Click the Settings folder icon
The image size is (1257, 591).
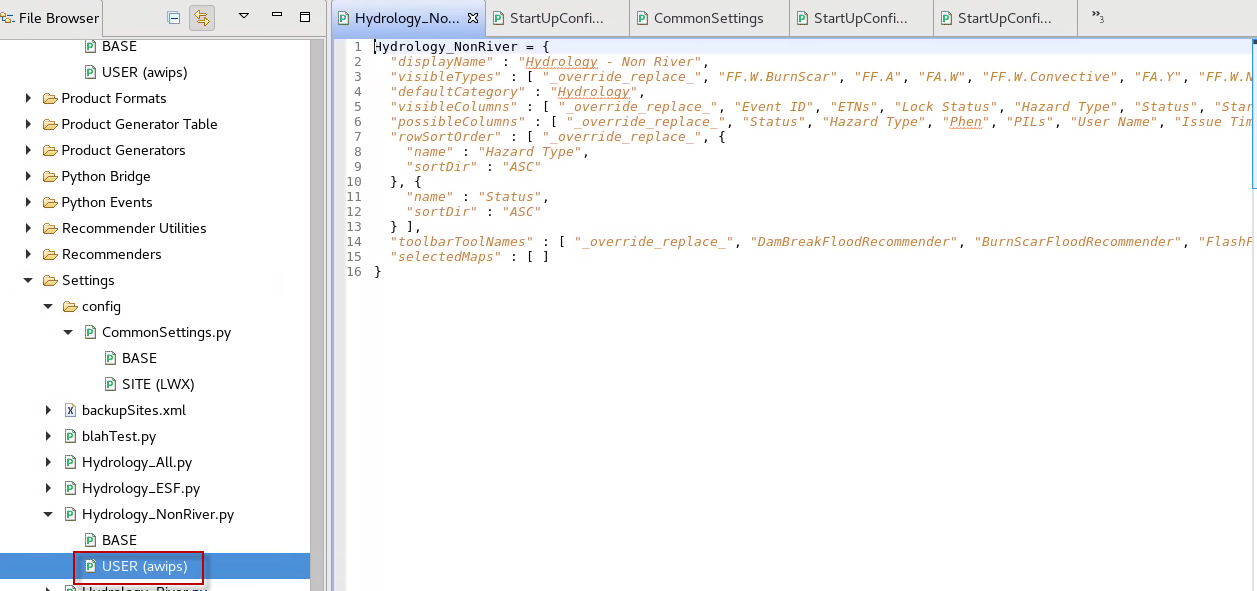coord(50,280)
